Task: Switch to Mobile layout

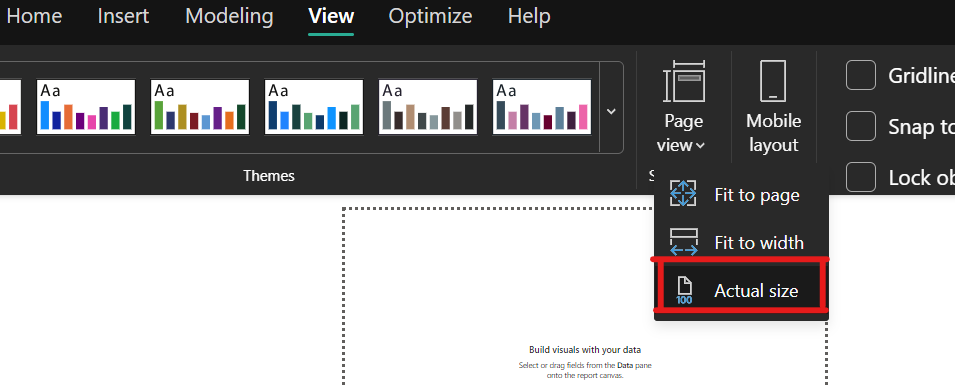Action: click(x=774, y=107)
